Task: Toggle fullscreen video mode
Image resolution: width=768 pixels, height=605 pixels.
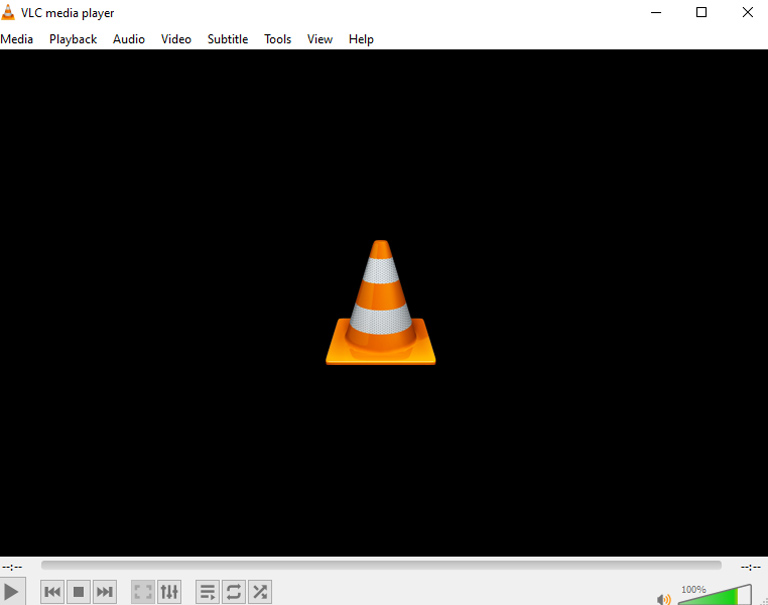Action: [x=143, y=592]
